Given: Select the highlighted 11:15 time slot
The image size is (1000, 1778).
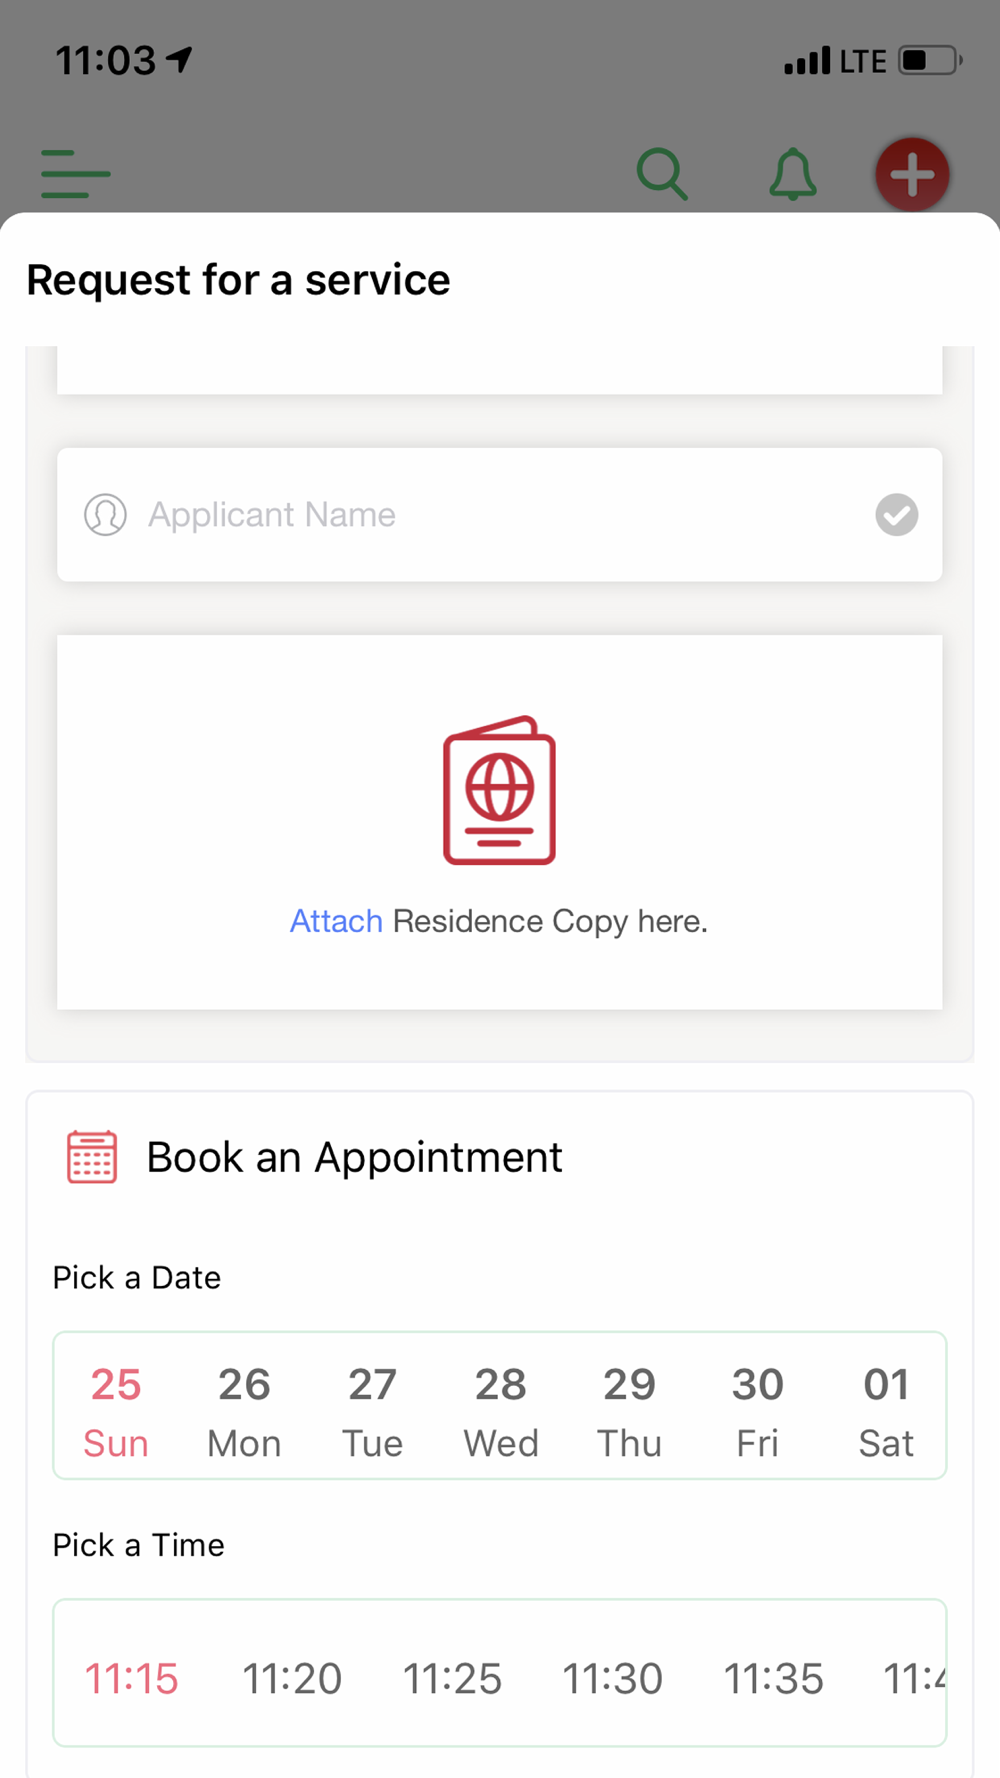Looking at the screenshot, I should (x=131, y=1678).
